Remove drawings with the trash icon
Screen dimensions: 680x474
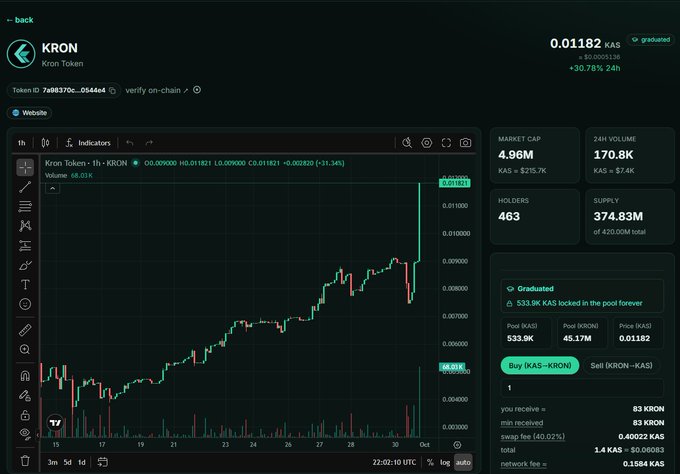pyautogui.click(x=25, y=461)
